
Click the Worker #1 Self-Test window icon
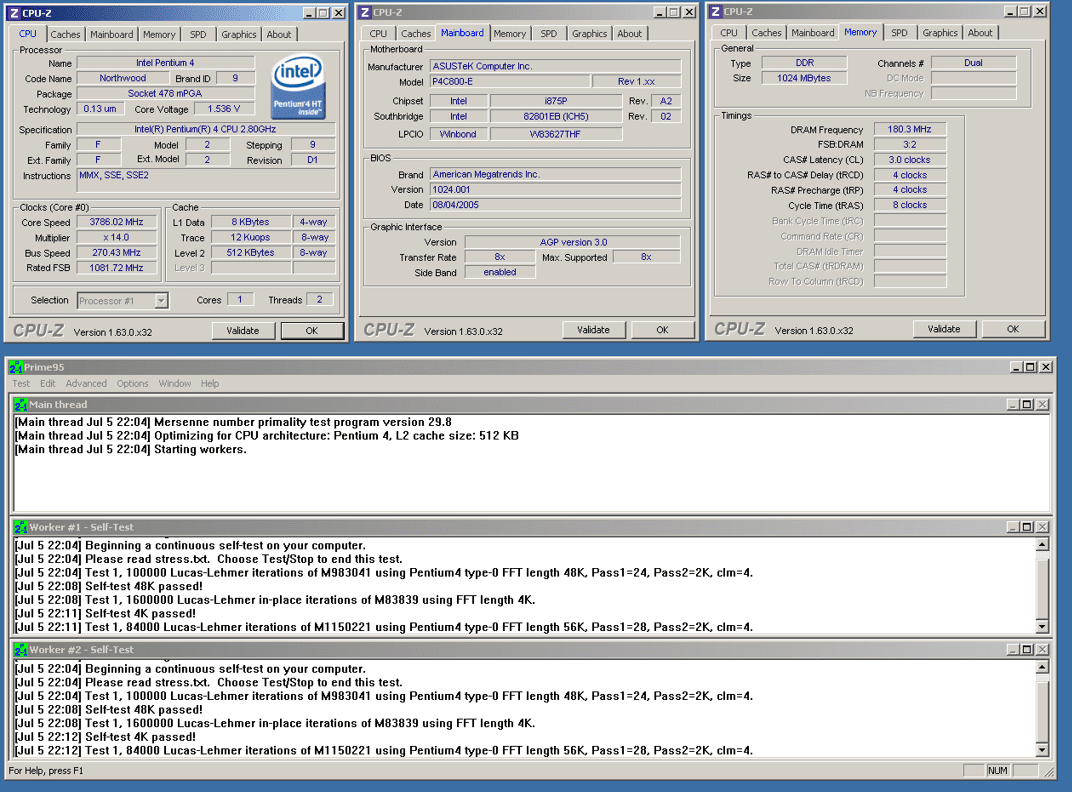click(21, 527)
